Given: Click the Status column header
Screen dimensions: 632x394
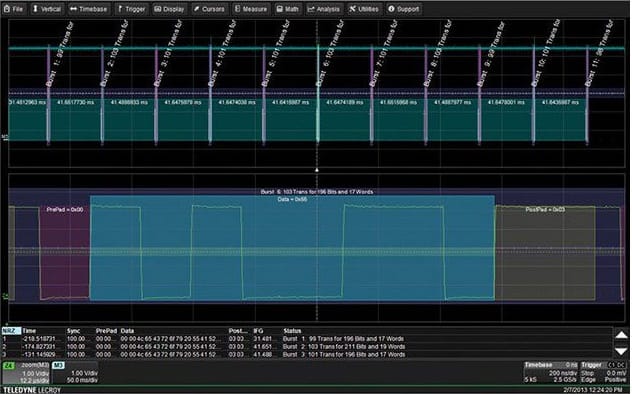Looking at the screenshot, I should 292,331.
